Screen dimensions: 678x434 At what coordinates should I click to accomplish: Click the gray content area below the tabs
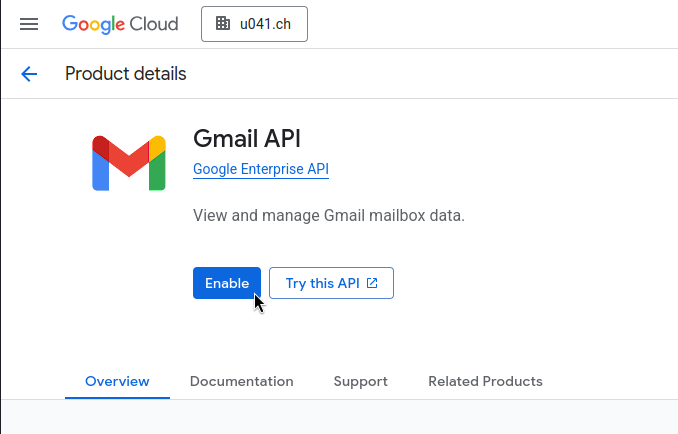pyautogui.click(x=339, y=417)
